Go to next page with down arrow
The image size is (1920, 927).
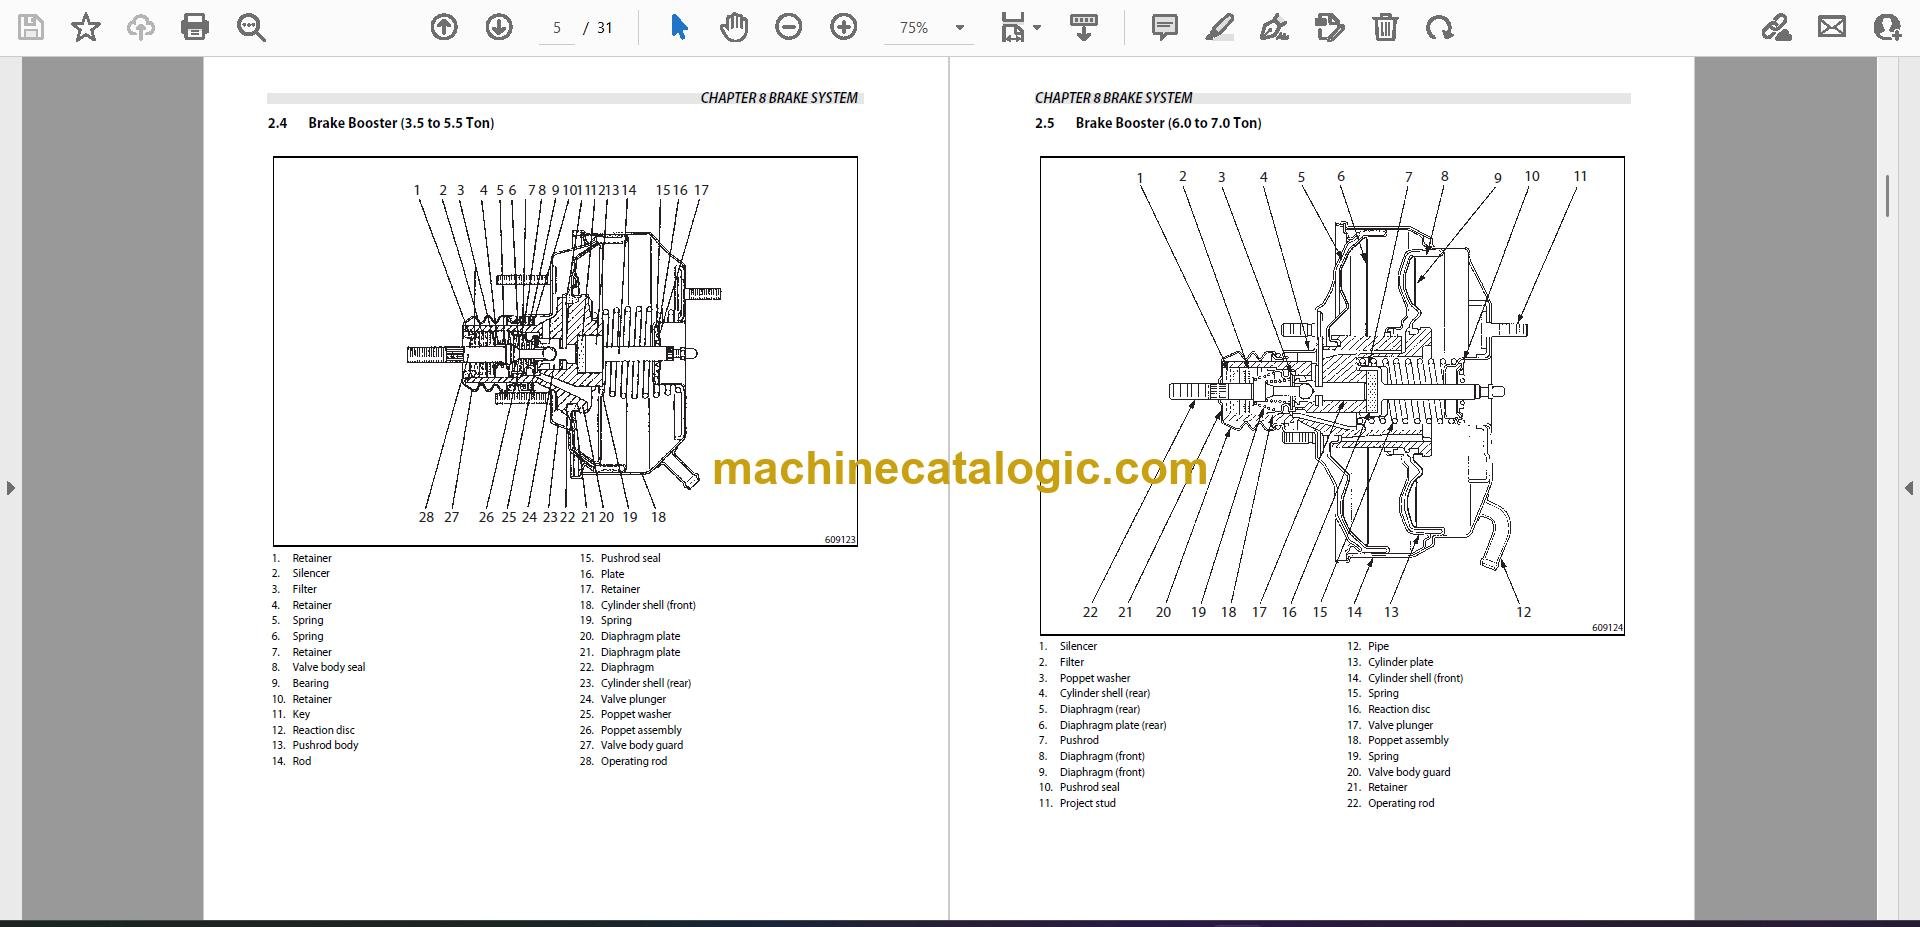click(x=499, y=27)
